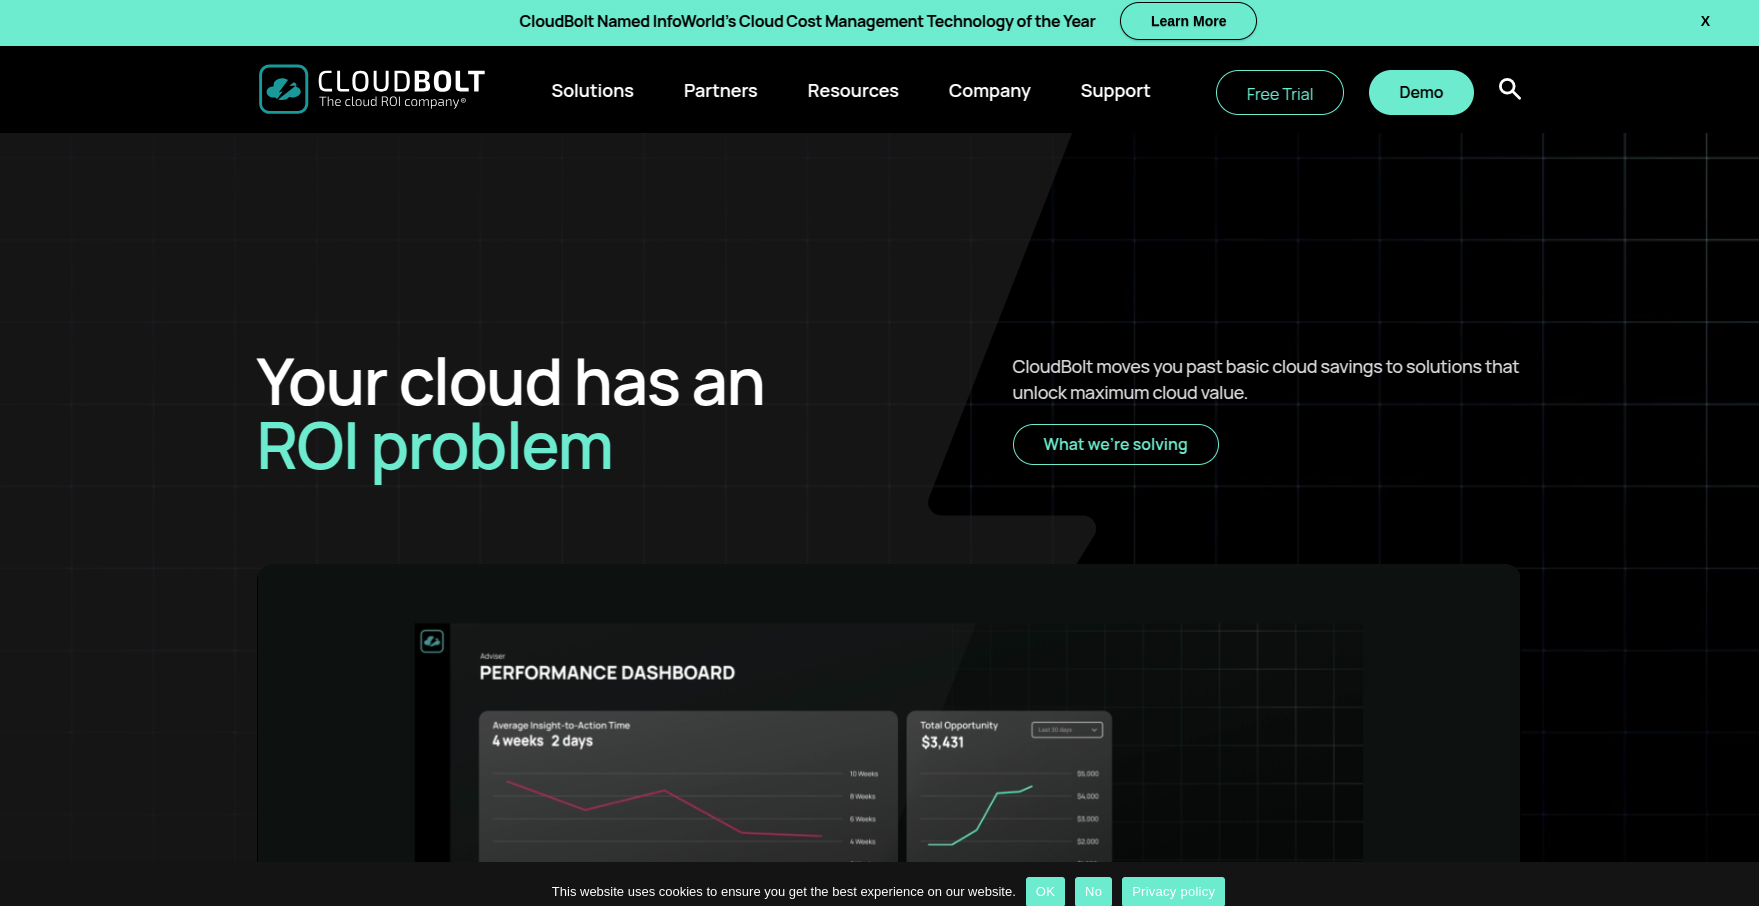Click the CLOUDBOLT wordmark text
1759x906 pixels.
(401, 82)
